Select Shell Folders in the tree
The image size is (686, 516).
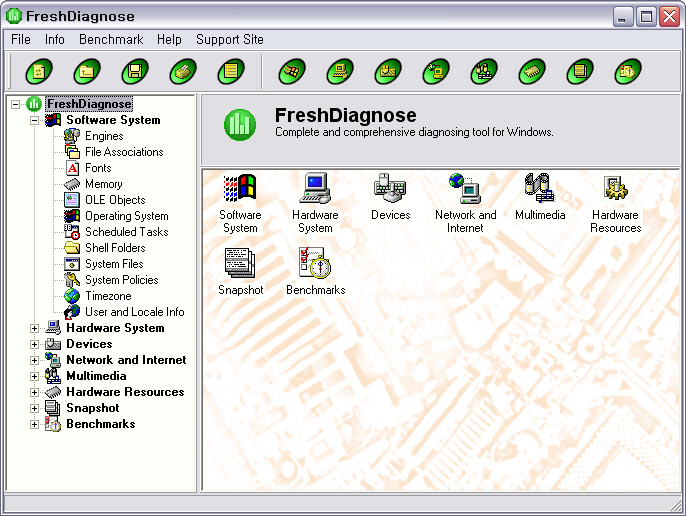[115, 248]
